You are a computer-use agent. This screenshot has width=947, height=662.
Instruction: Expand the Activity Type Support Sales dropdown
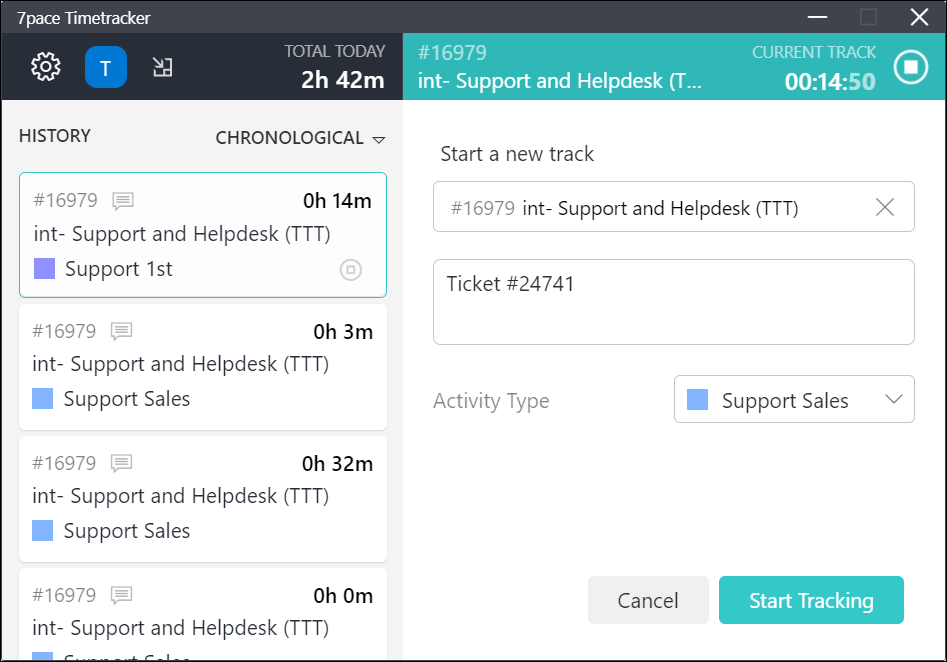pyautogui.click(x=794, y=399)
